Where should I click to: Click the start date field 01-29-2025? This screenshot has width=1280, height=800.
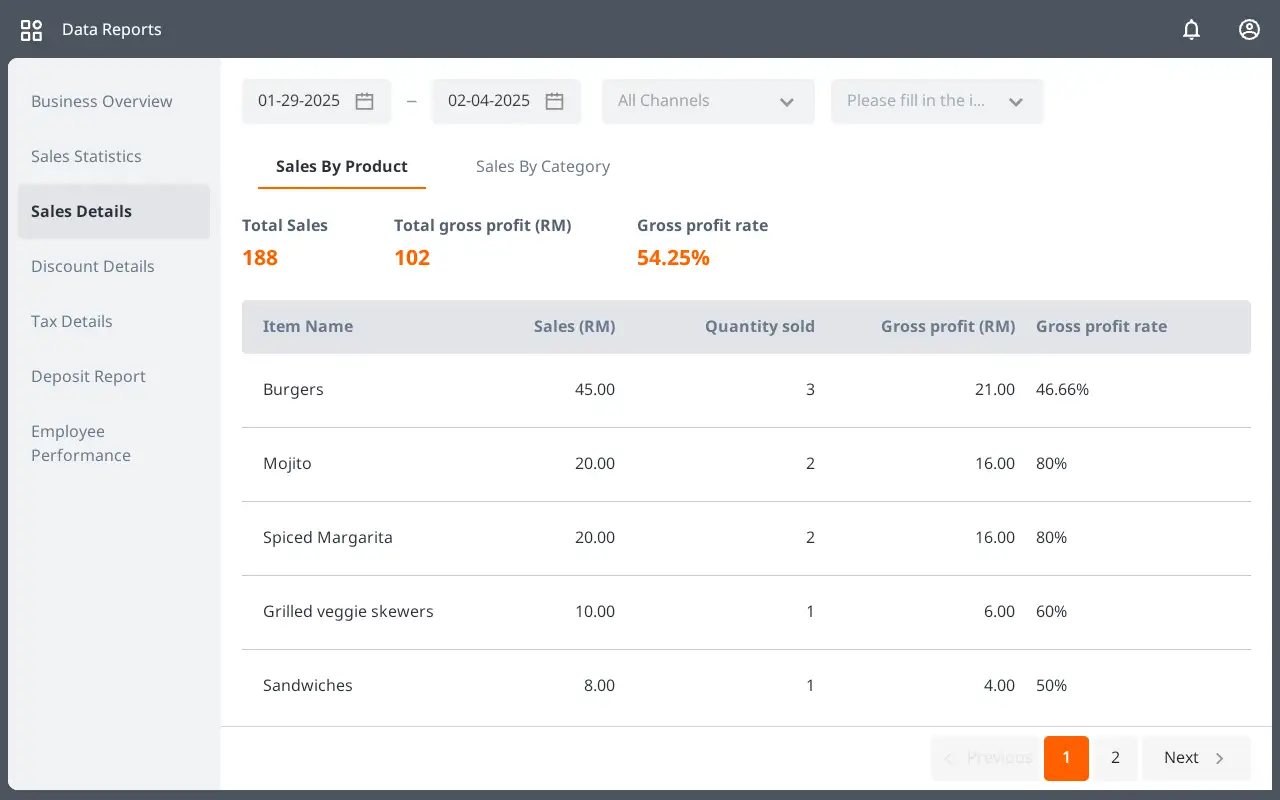299,101
